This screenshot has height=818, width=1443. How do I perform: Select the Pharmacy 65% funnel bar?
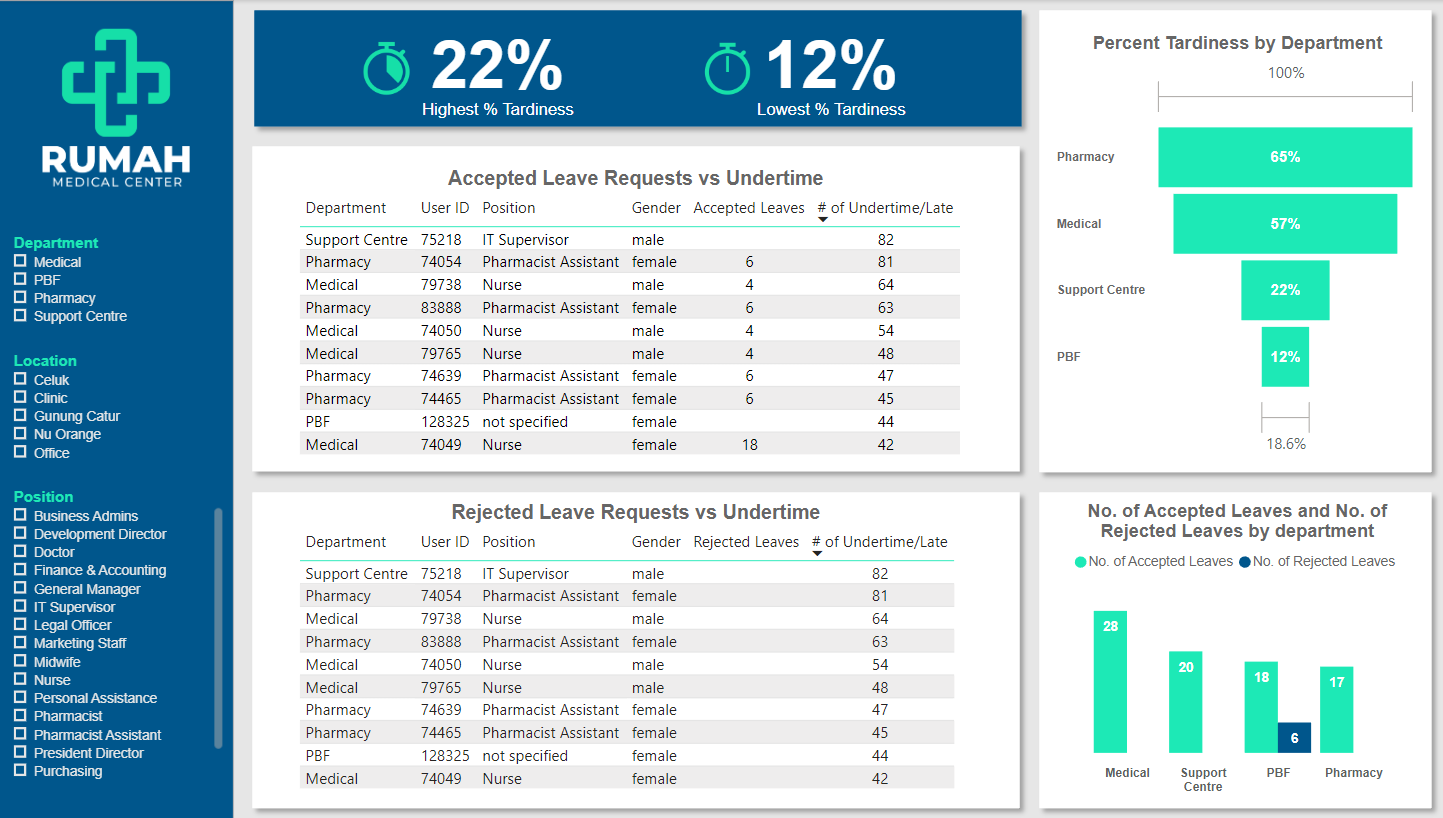[1285, 157]
